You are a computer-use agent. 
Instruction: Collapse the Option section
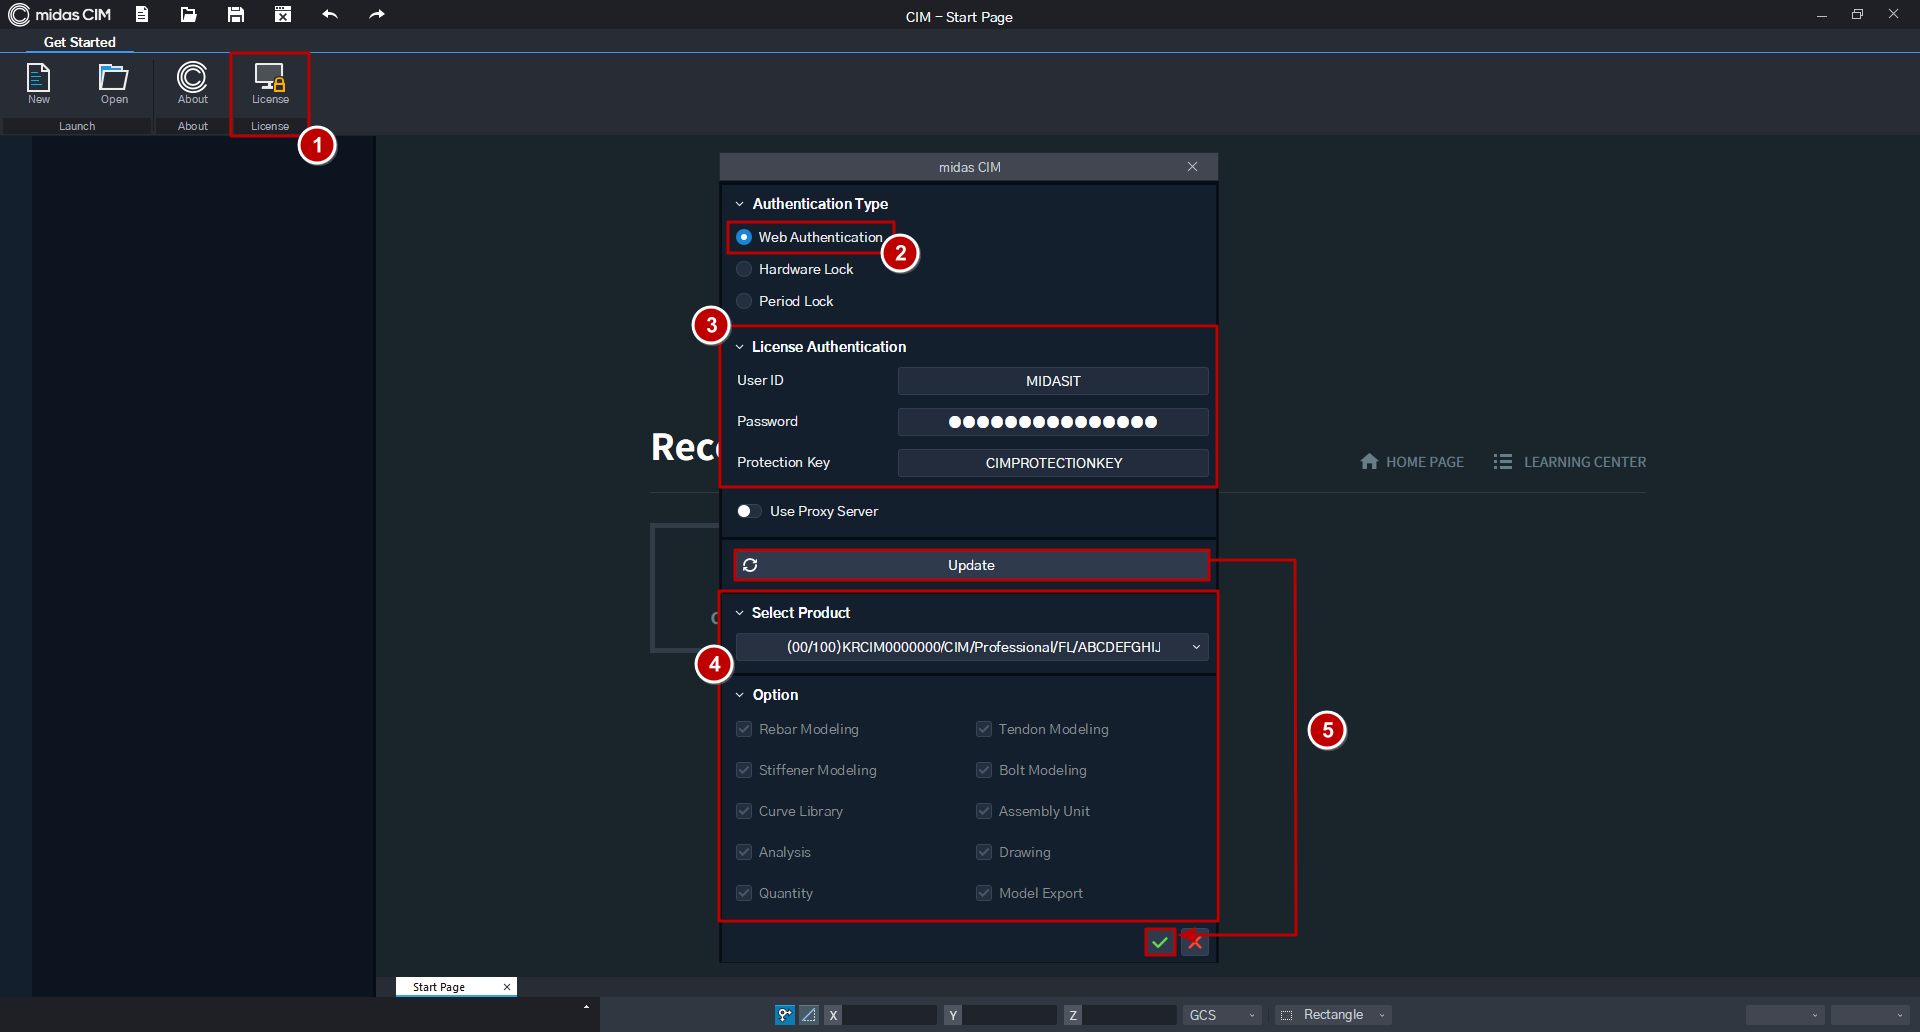click(x=740, y=695)
